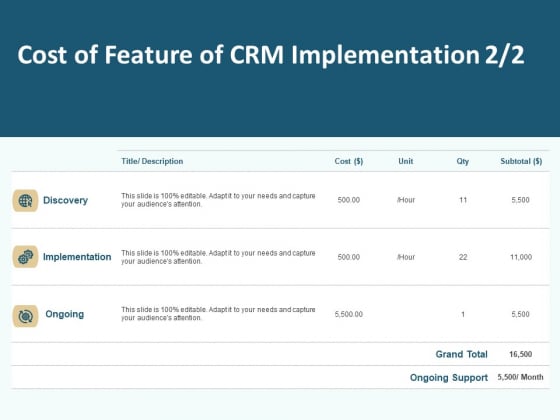Click the Ongoing refresh cycle icon

[x=25, y=316]
